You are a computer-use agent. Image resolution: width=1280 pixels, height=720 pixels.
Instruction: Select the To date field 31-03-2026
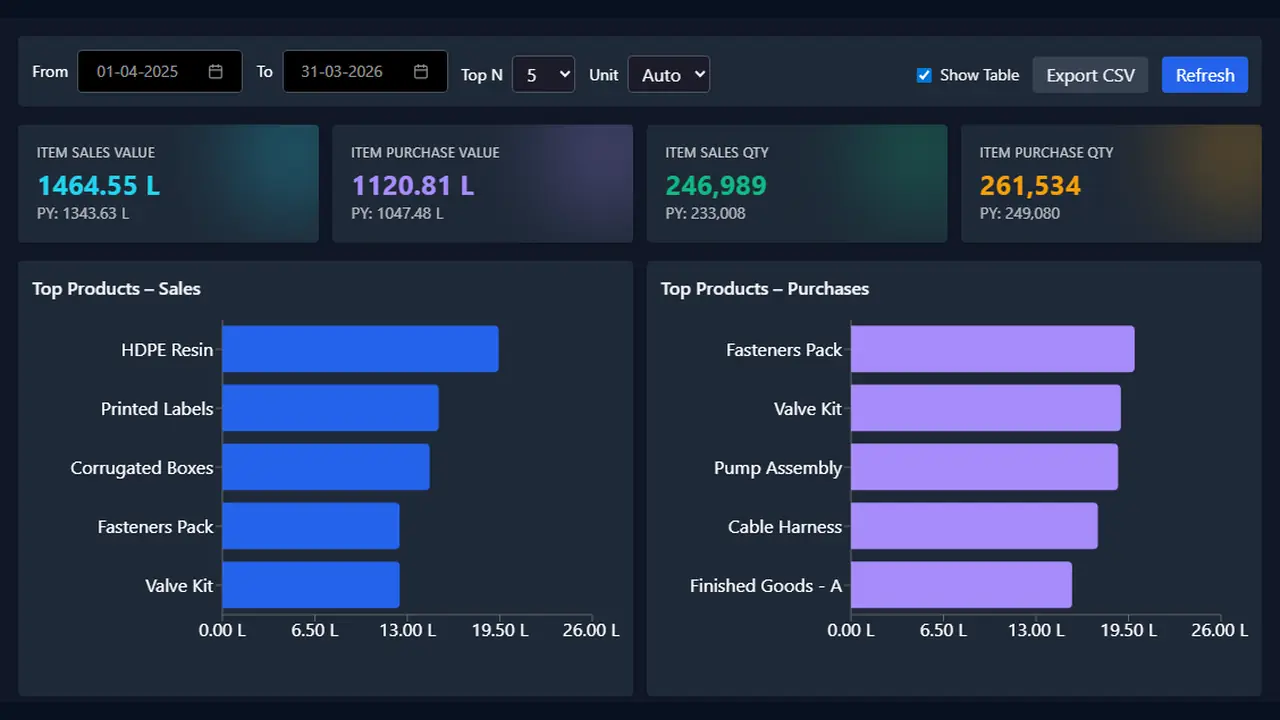pyautogui.click(x=365, y=72)
